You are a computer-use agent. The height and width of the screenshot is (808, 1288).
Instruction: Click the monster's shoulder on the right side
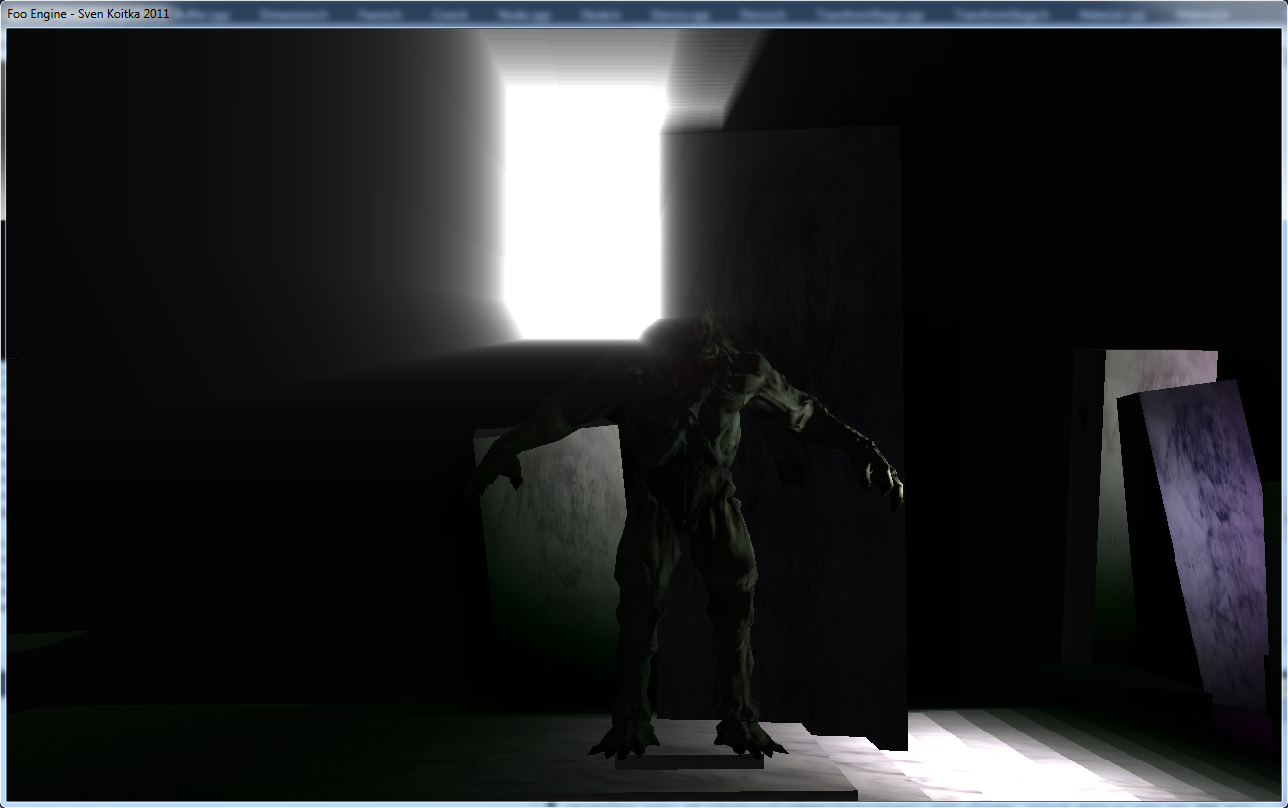[x=770, y=382]
